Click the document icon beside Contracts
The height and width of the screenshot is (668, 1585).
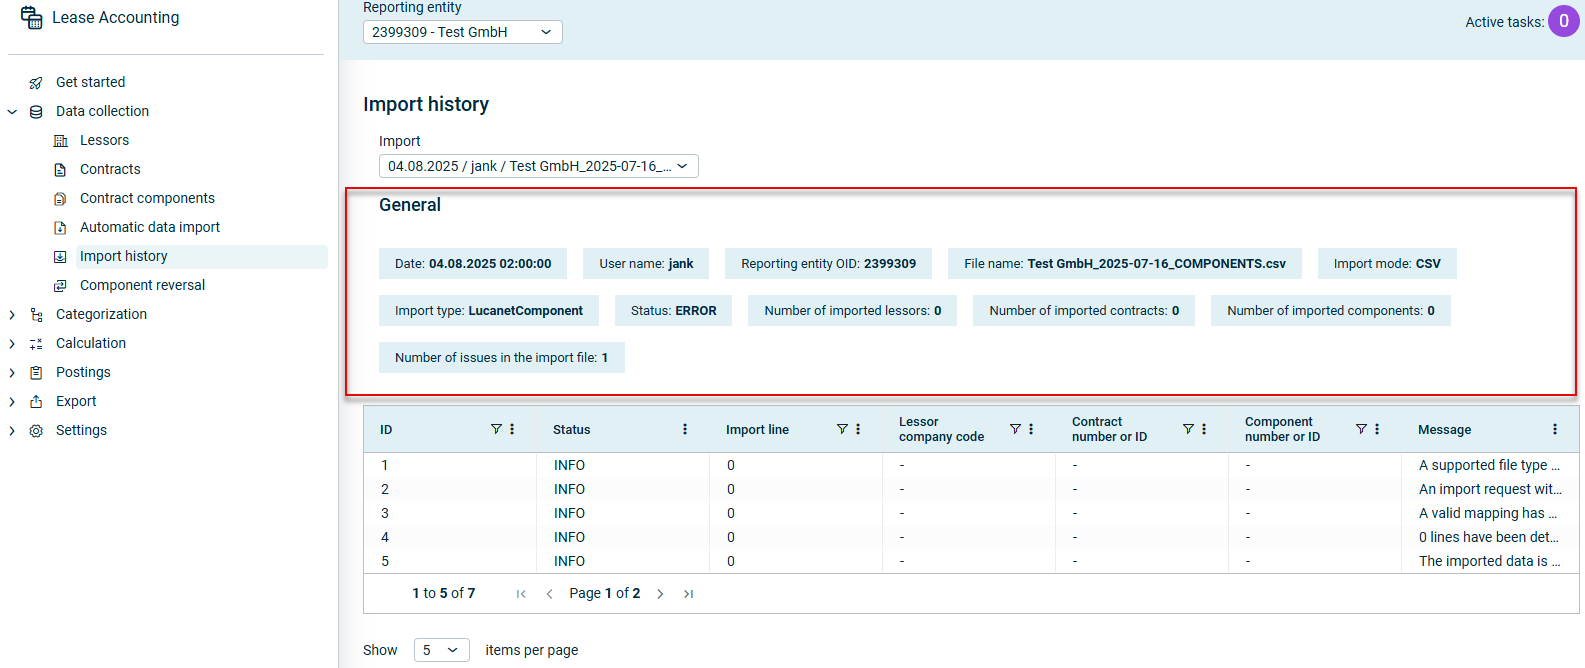click(x=60, y=170)
